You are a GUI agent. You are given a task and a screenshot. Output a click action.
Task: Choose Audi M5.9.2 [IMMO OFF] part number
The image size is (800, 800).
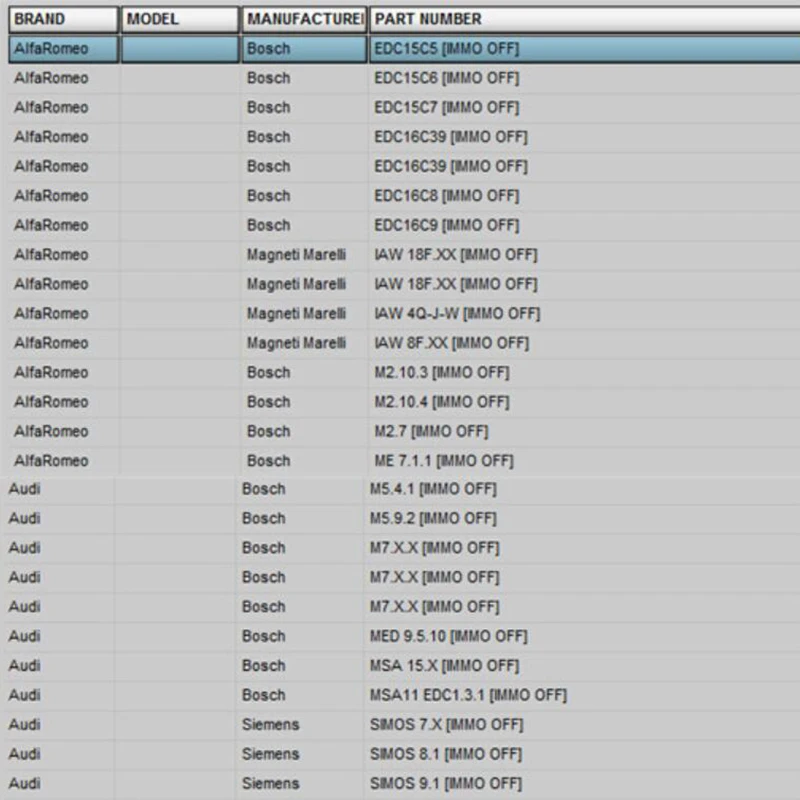point(433,519)
